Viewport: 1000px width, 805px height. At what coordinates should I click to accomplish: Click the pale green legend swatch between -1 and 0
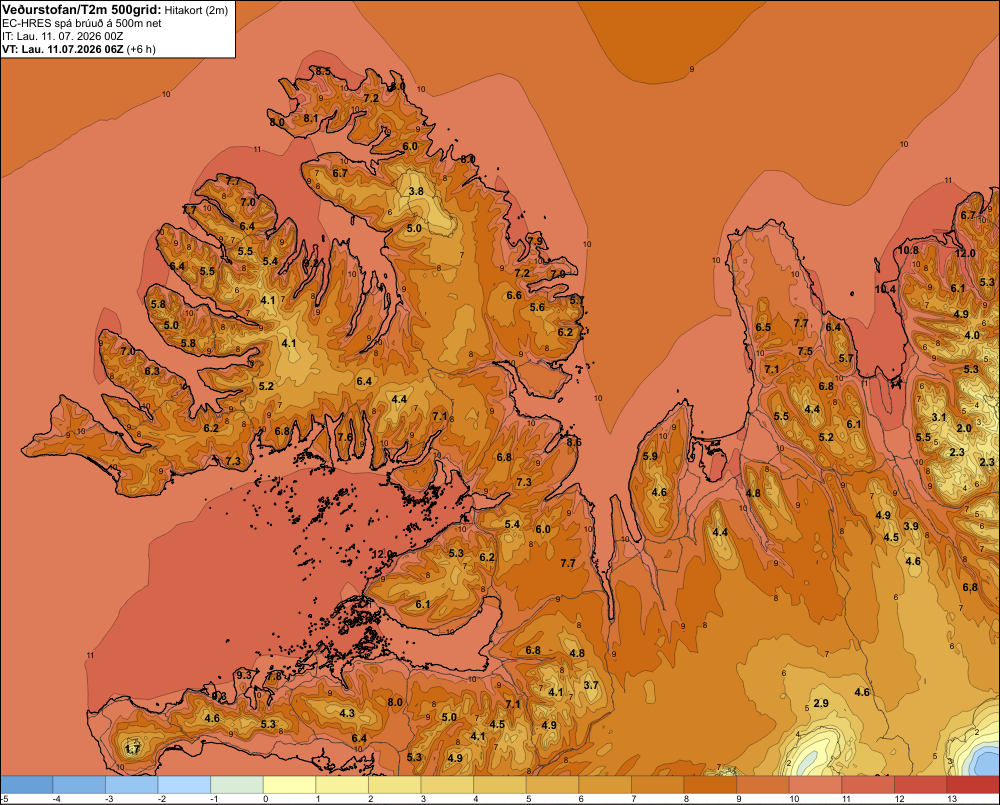coord(237,785)
